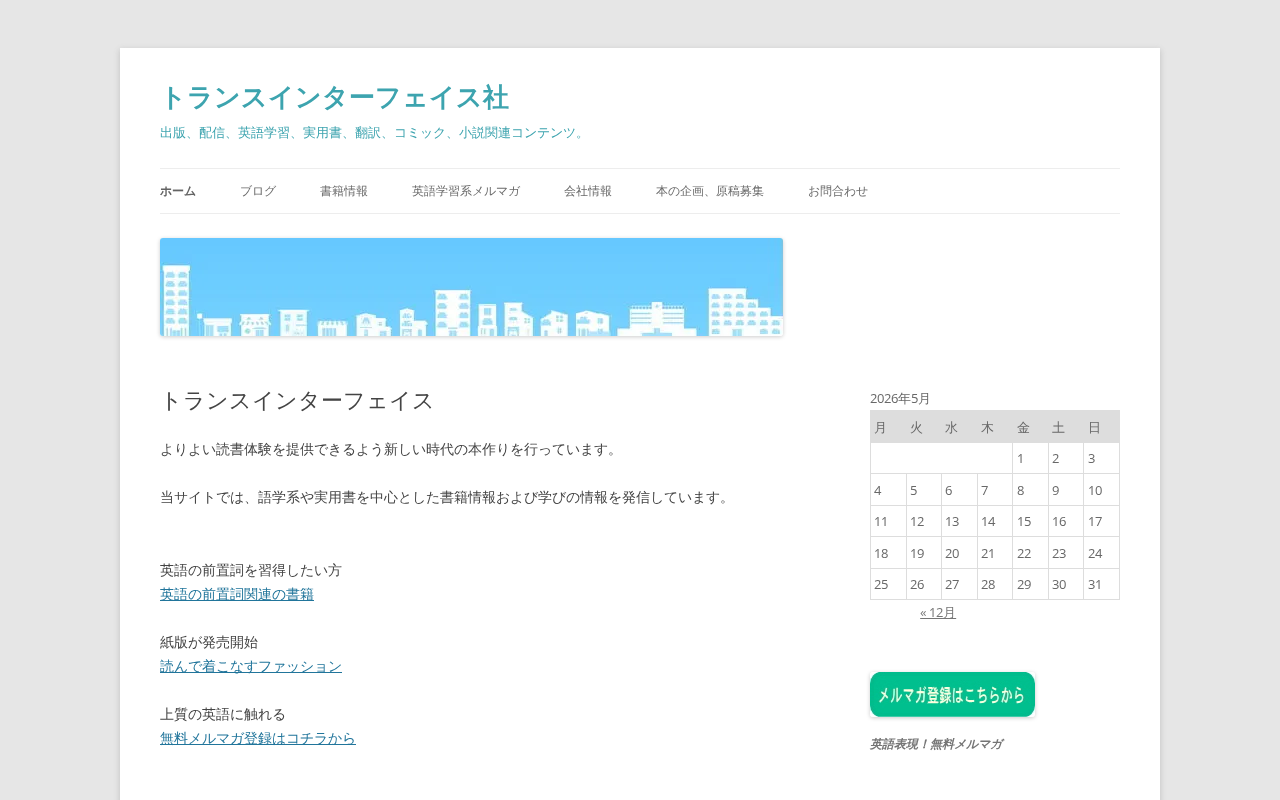
Task: Follow the 英語の前置詞関連の書籍 link
Action: 237,594
